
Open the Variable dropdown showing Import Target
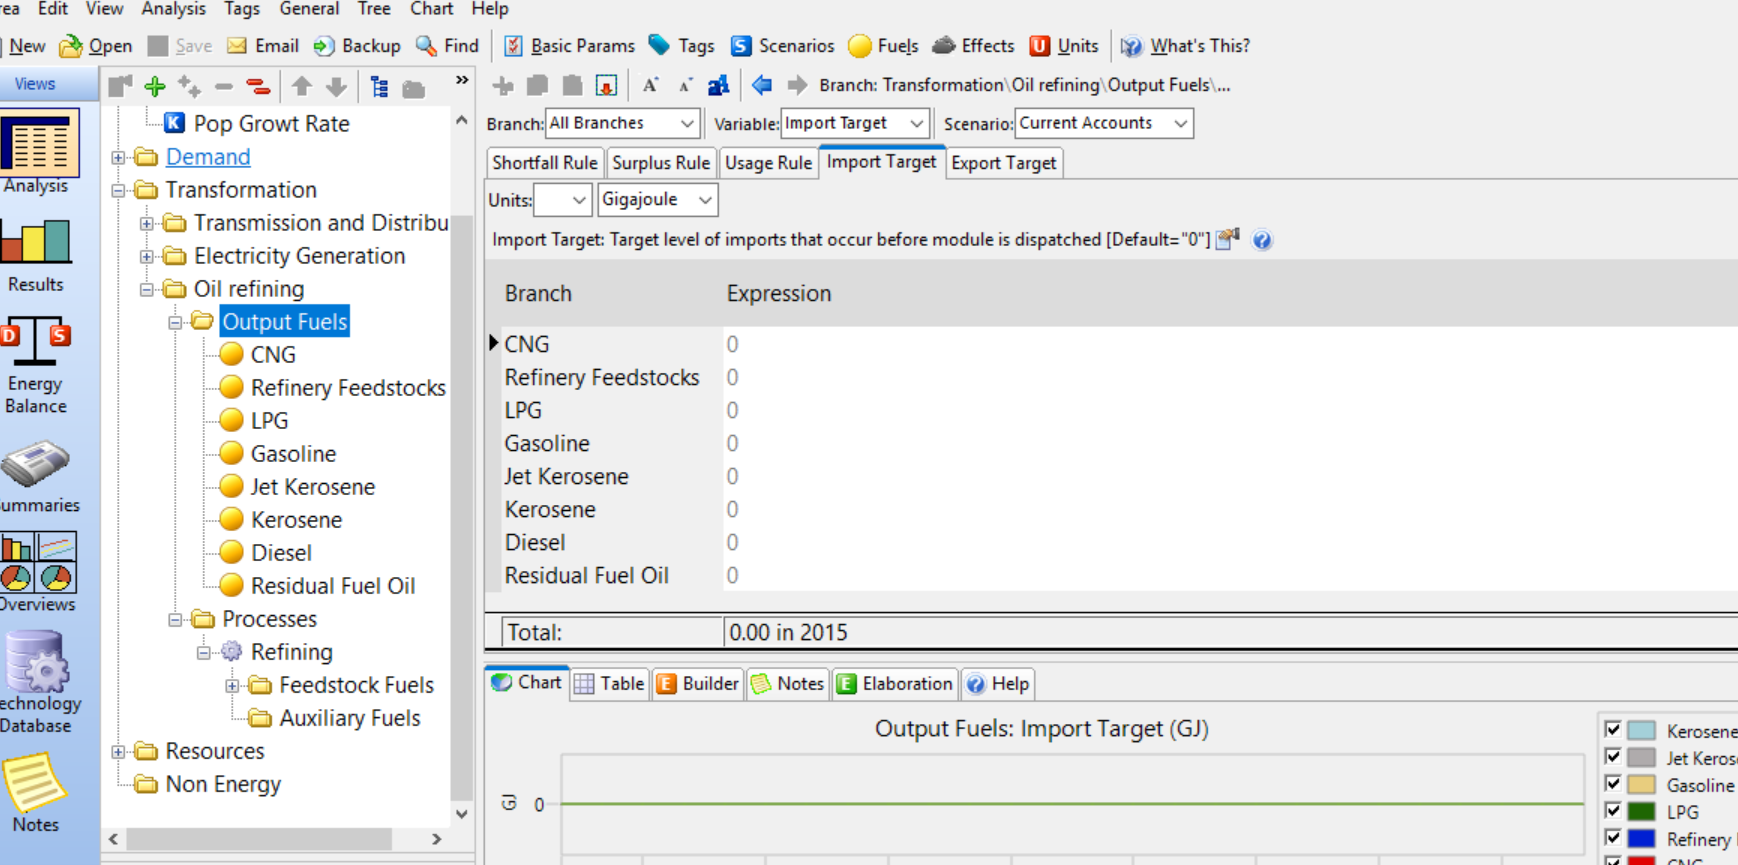click(854, 123)
